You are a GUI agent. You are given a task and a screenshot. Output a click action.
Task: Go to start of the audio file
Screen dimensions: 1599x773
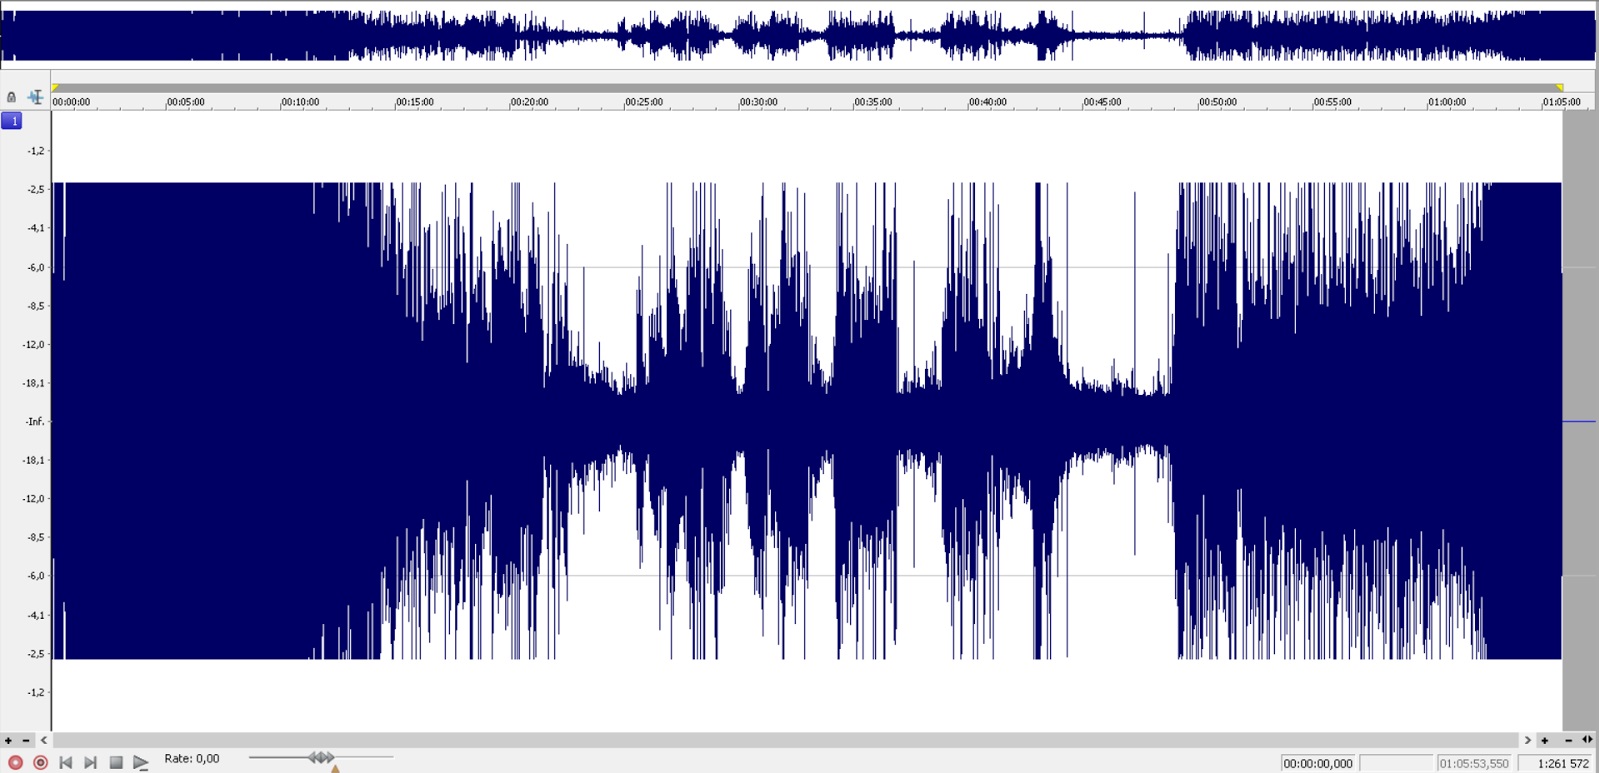coord(65,762)
